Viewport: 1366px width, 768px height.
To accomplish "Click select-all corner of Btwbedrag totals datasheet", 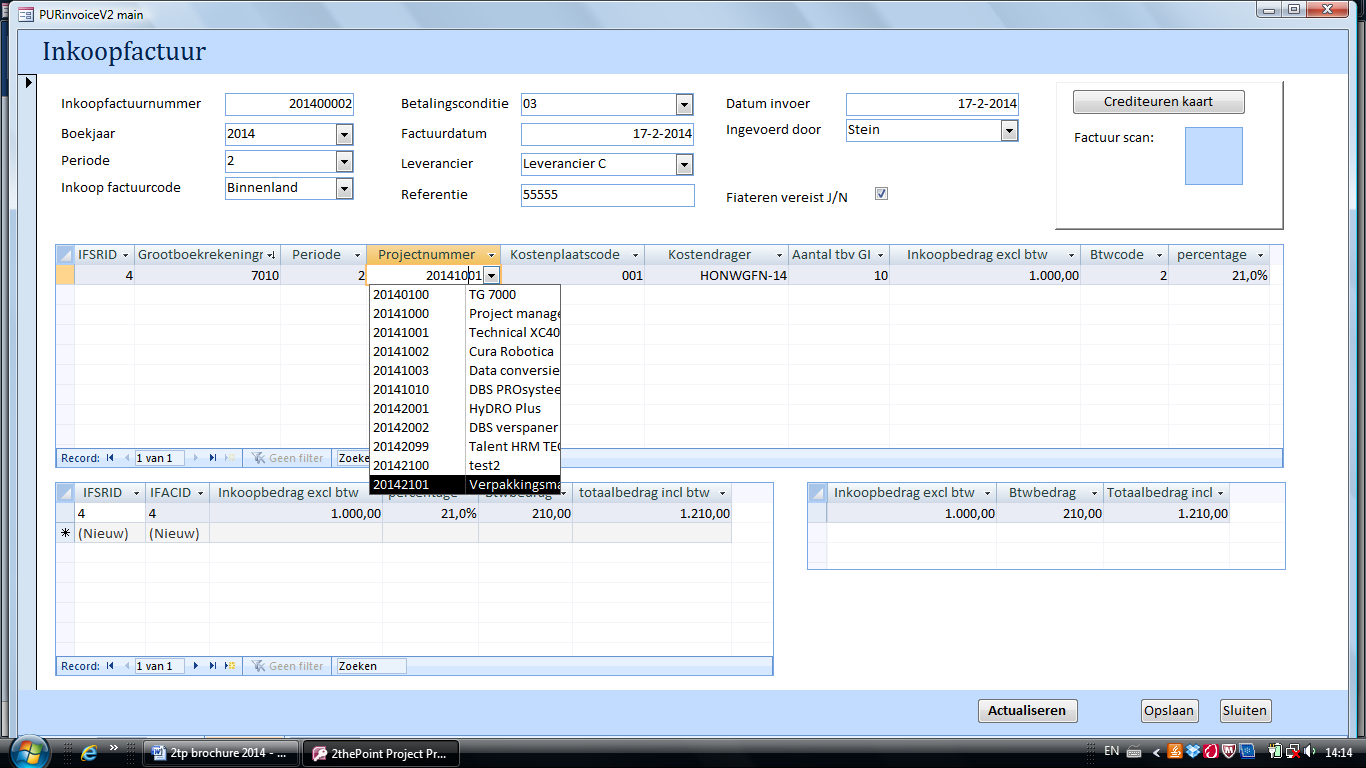I will click(817, 493).
